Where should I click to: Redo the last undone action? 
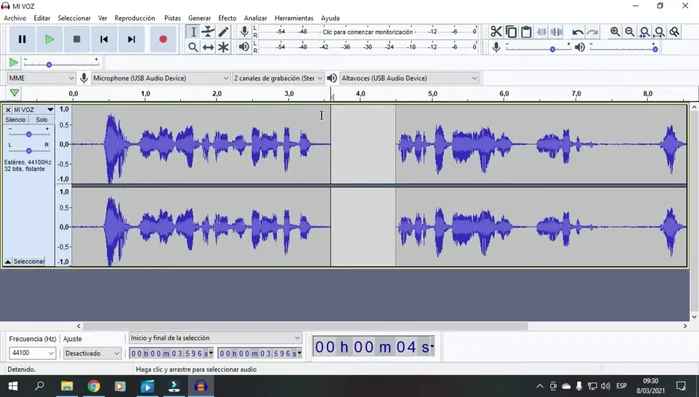click(592, 32)
